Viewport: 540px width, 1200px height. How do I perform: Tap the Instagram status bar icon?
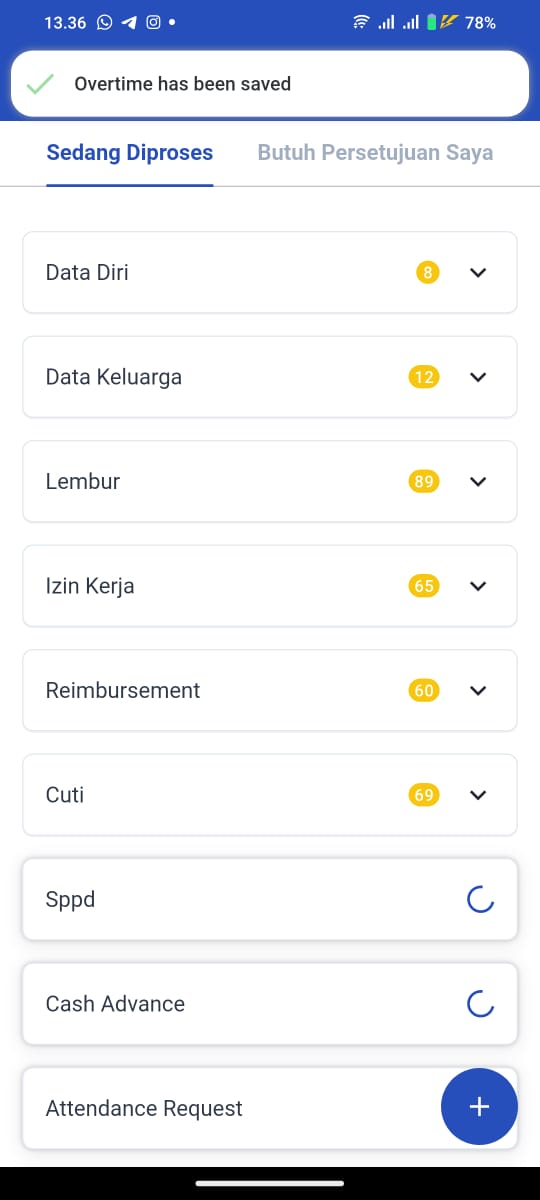[x=153, y=22]
